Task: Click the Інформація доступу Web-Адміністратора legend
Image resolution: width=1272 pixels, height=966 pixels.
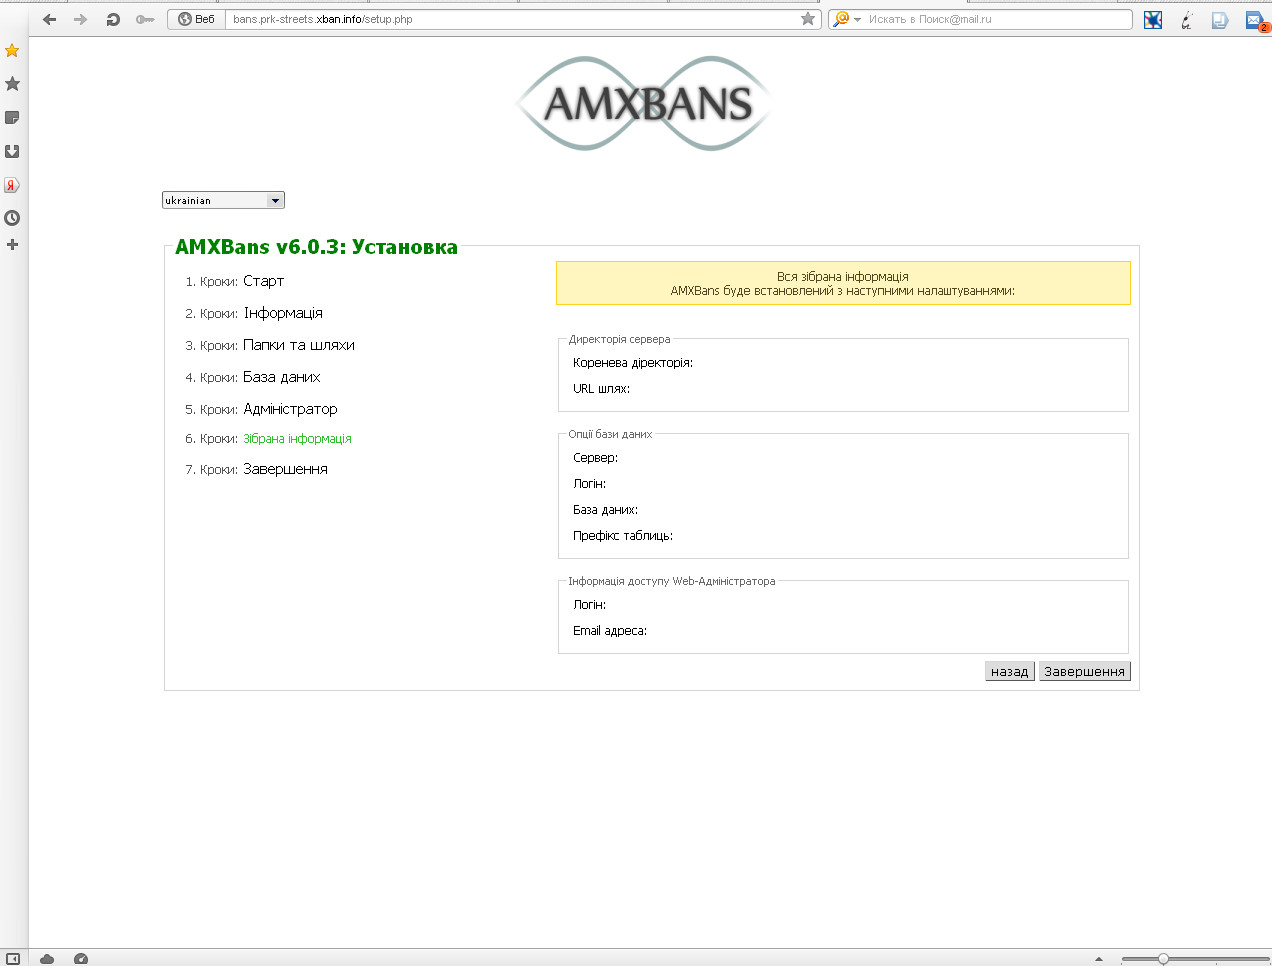Action: click(x=672, y=581)
